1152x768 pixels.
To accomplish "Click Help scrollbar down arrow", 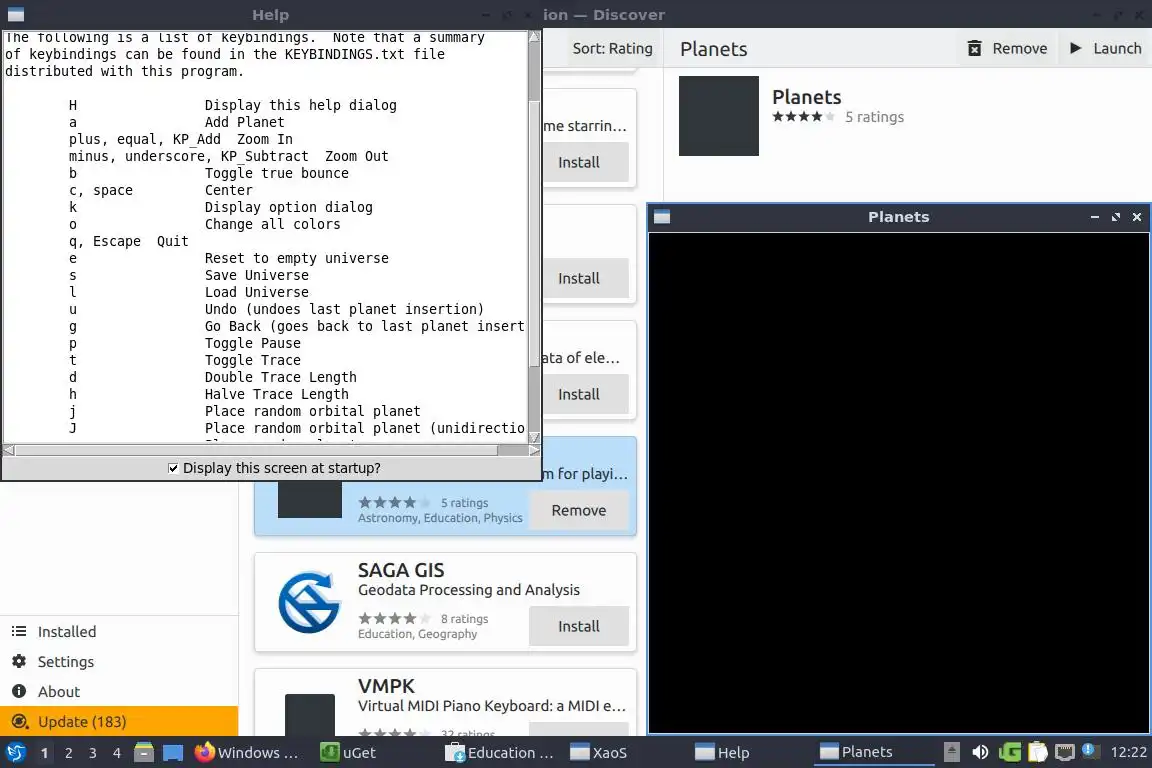I will (534, 437).
